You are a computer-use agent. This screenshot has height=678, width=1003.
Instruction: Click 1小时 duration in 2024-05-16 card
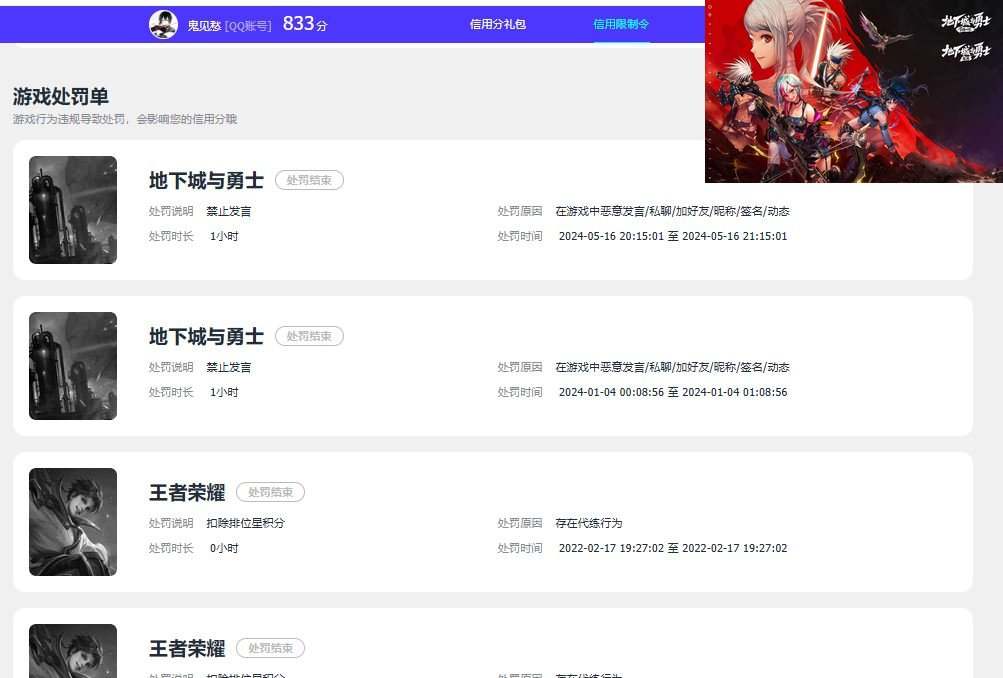click(224, 236)
